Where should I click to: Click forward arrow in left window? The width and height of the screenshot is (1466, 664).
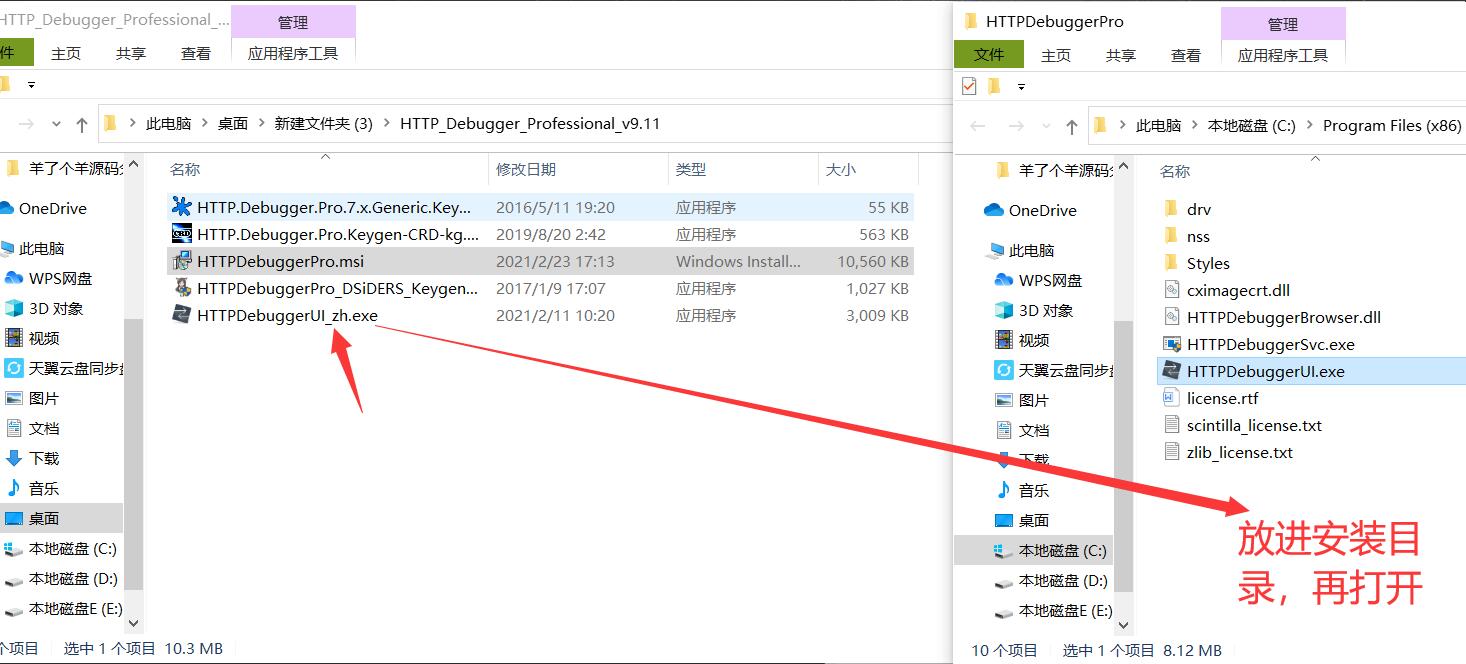coord(26,124)
